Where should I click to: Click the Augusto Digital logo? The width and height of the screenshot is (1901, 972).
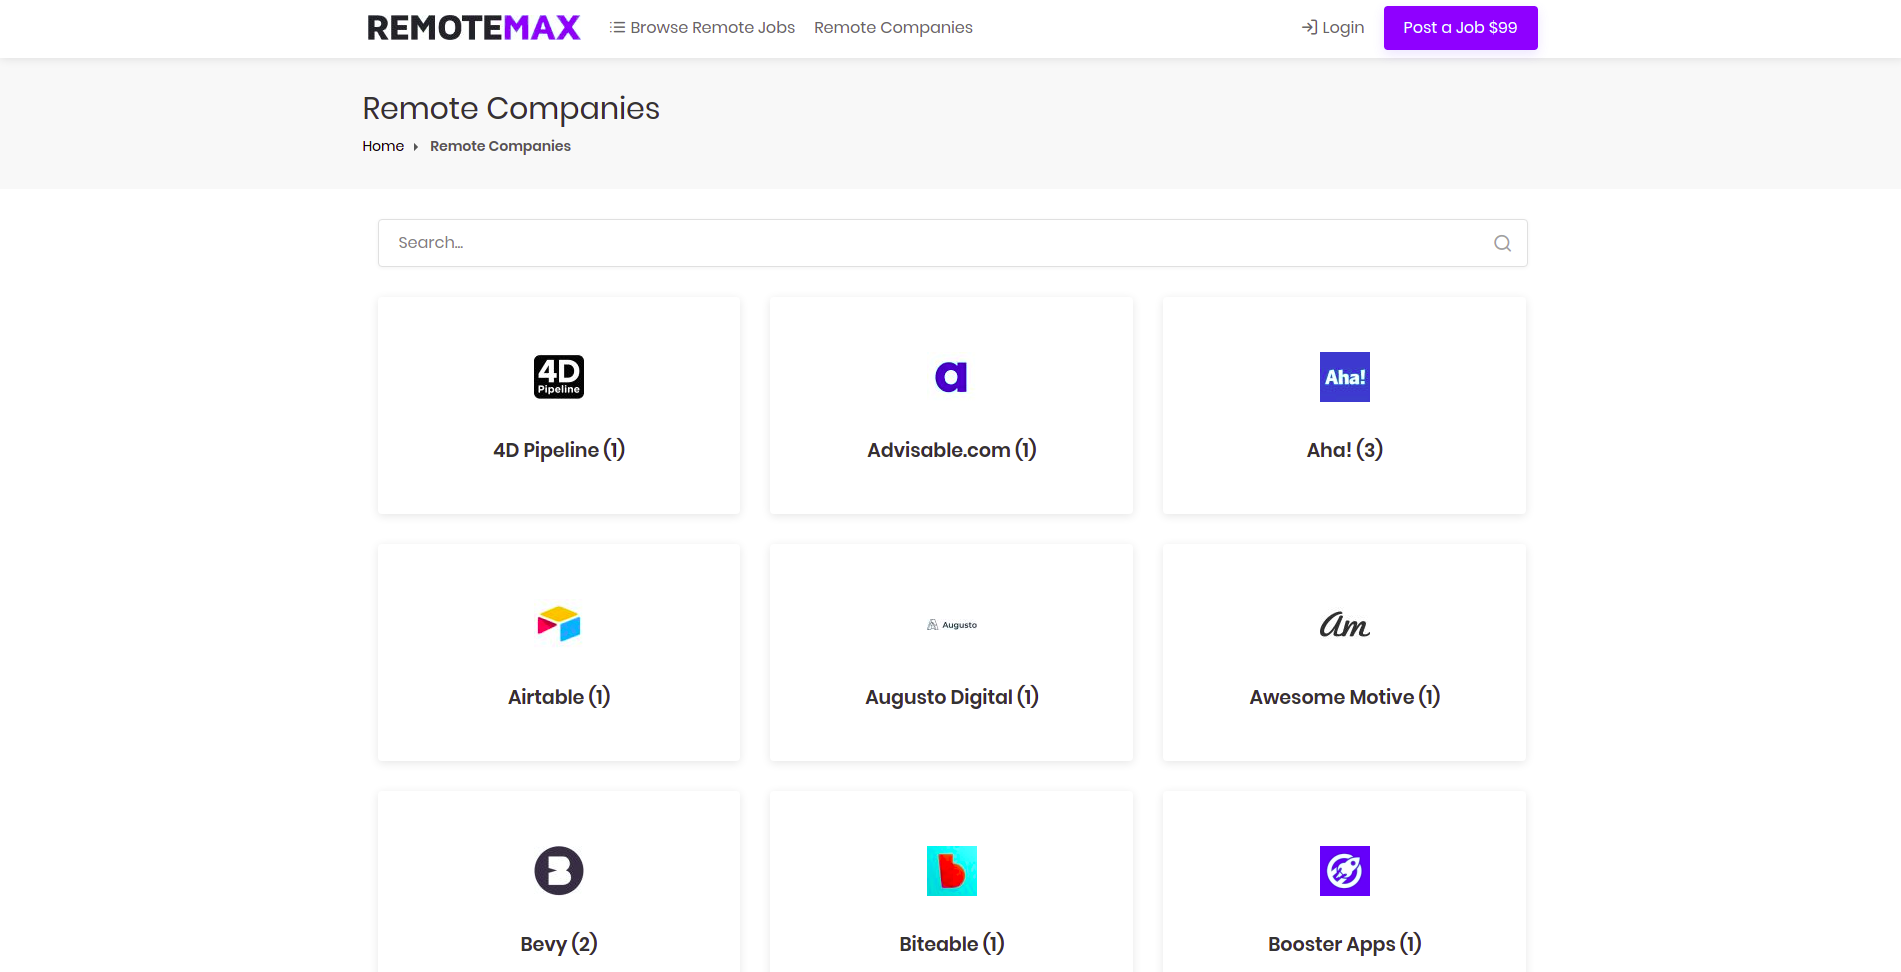pyautogui.click(x=950, y=624)
